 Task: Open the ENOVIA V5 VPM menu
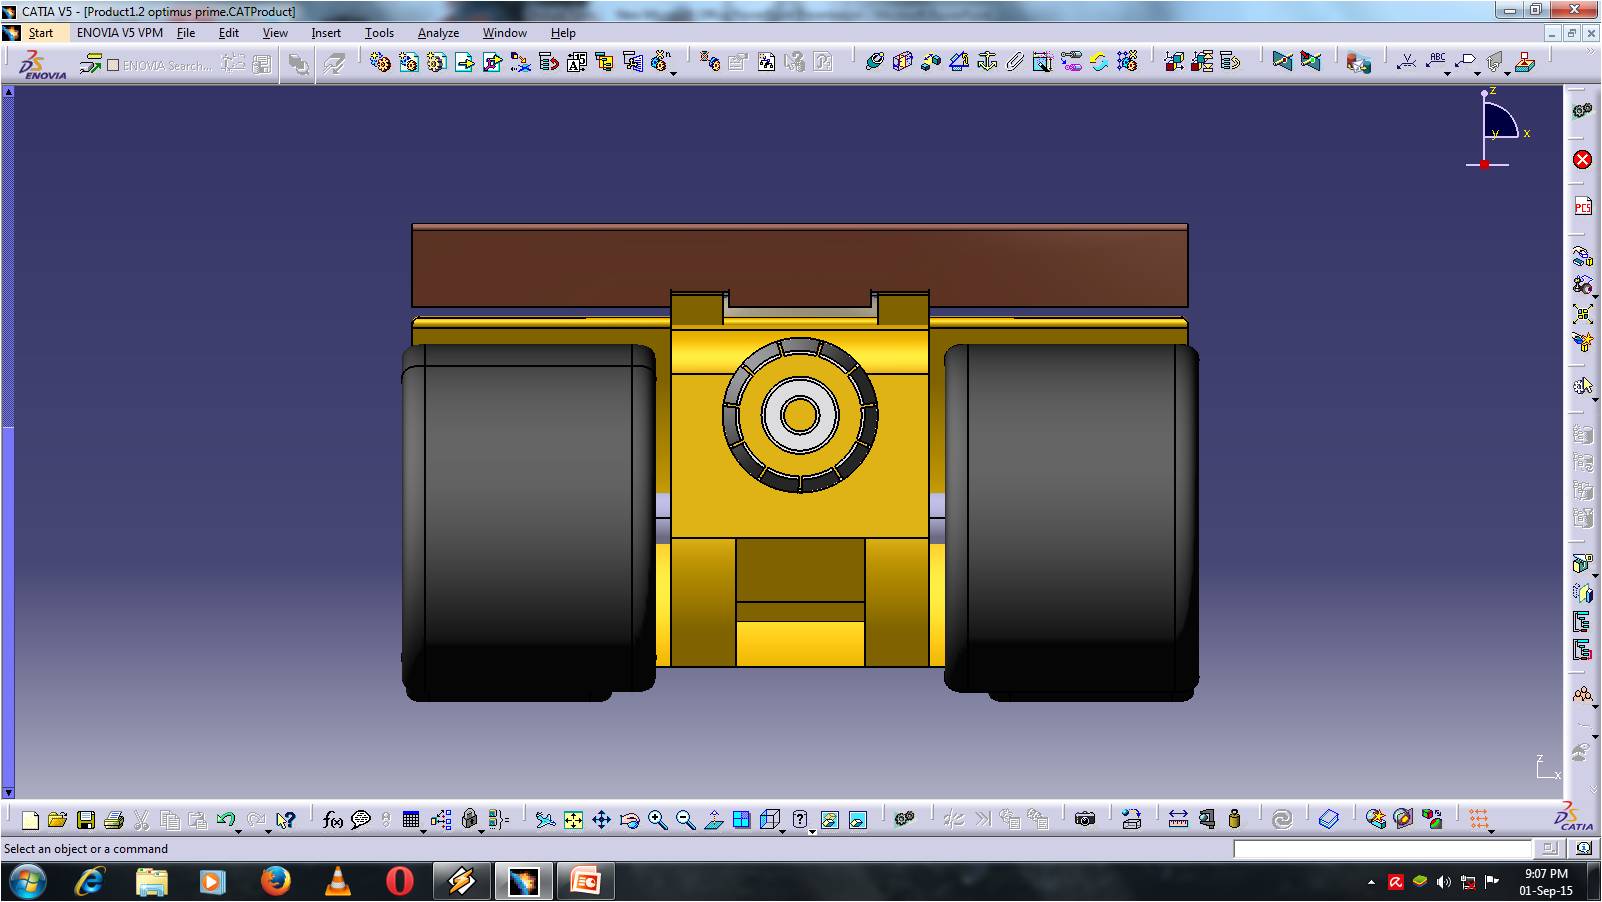120,33
